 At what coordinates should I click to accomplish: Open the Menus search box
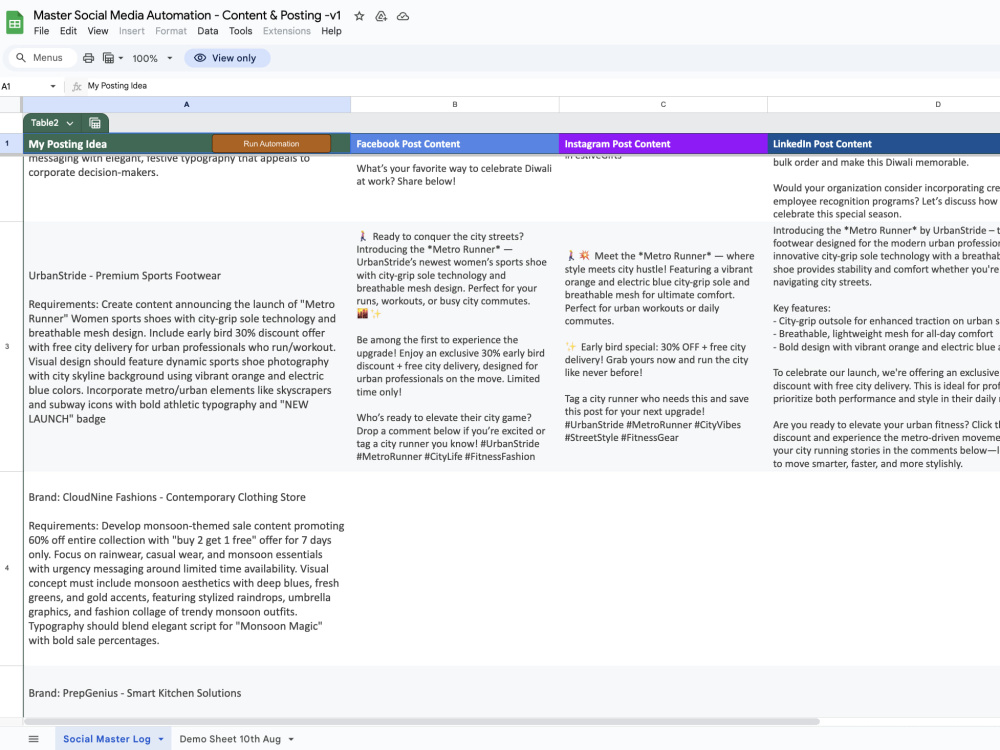pos(41,58)
